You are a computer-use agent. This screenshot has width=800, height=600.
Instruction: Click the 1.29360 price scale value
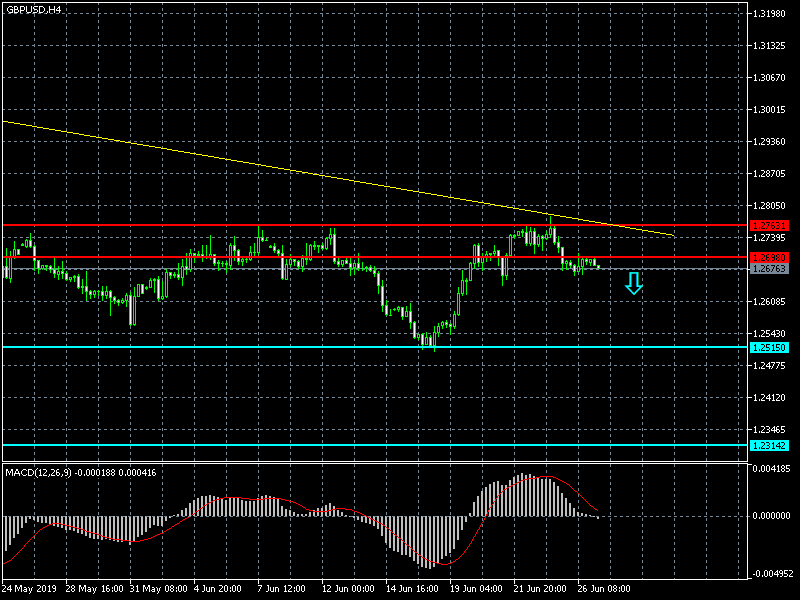[x=769, y=141]
